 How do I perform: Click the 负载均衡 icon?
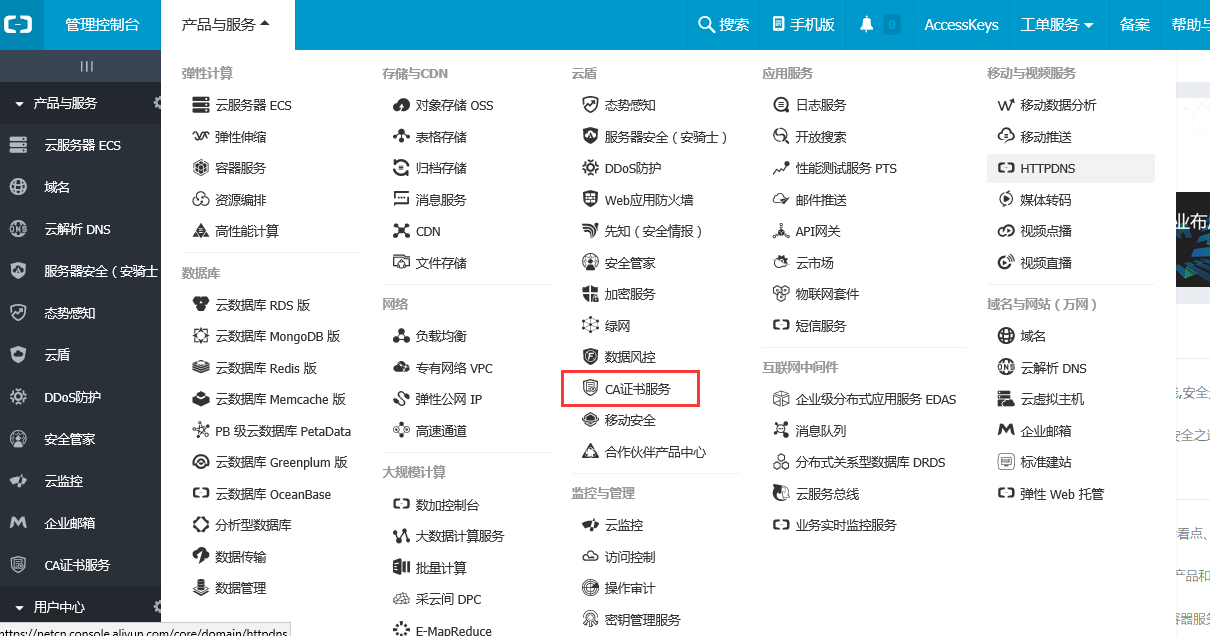point(402,336)
